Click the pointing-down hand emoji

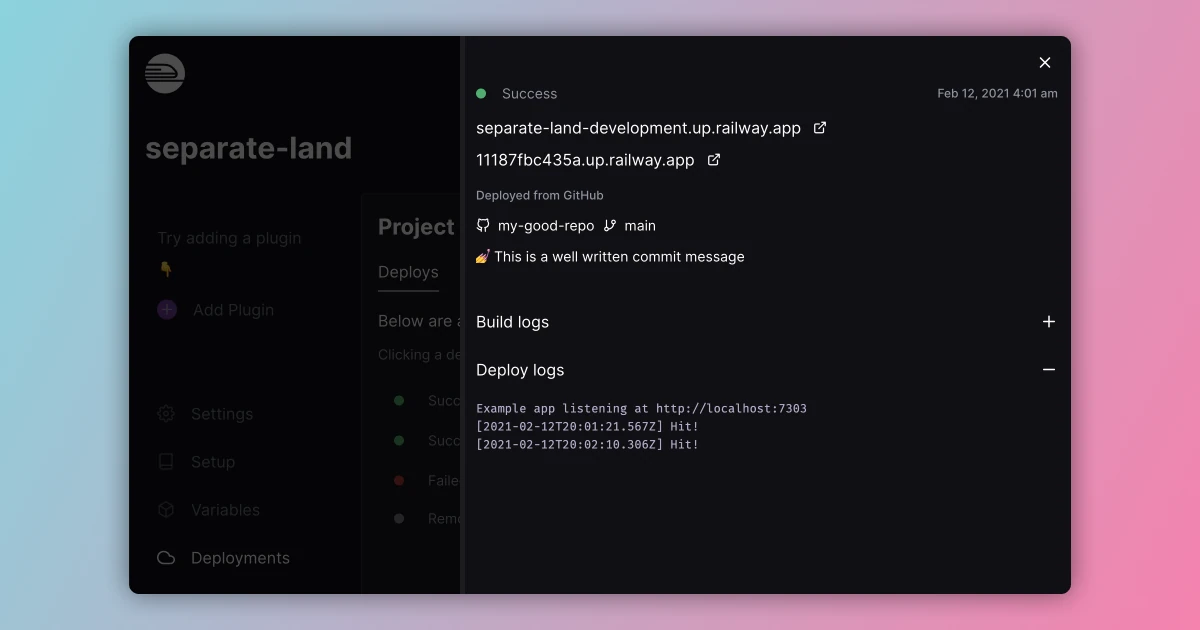click(x=166, y=269)
